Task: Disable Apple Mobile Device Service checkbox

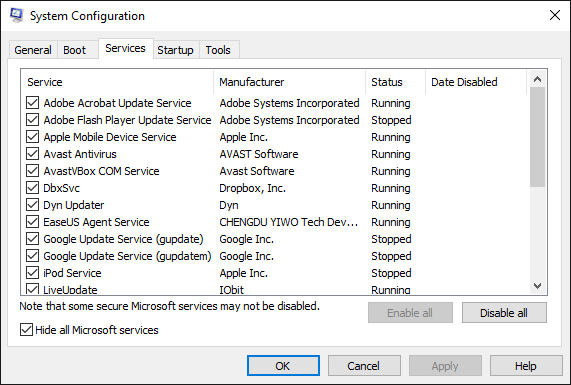Action: 32,137
